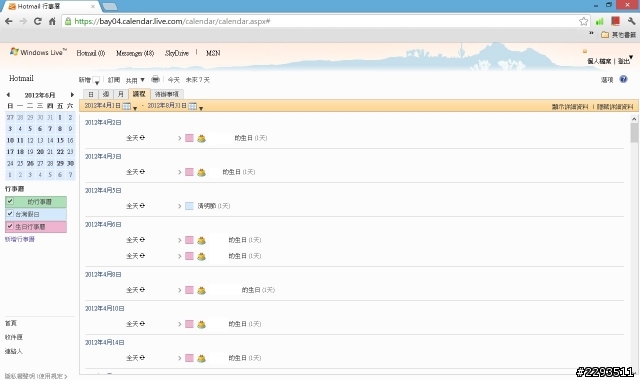Screen dimensions: 640x380
Task: Click the recurrence icon on the 2012年4月5日 event
Action: tap(142, 206)
